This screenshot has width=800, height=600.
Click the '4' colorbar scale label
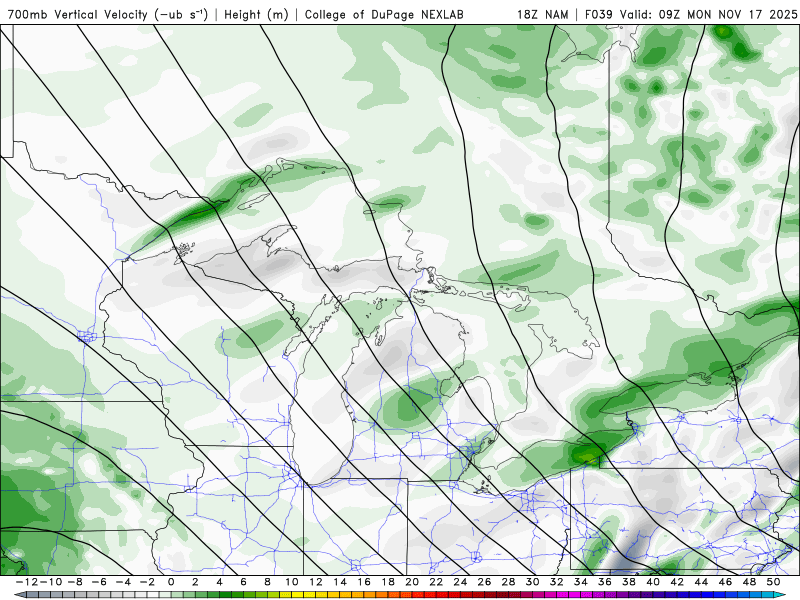(219, 582)
